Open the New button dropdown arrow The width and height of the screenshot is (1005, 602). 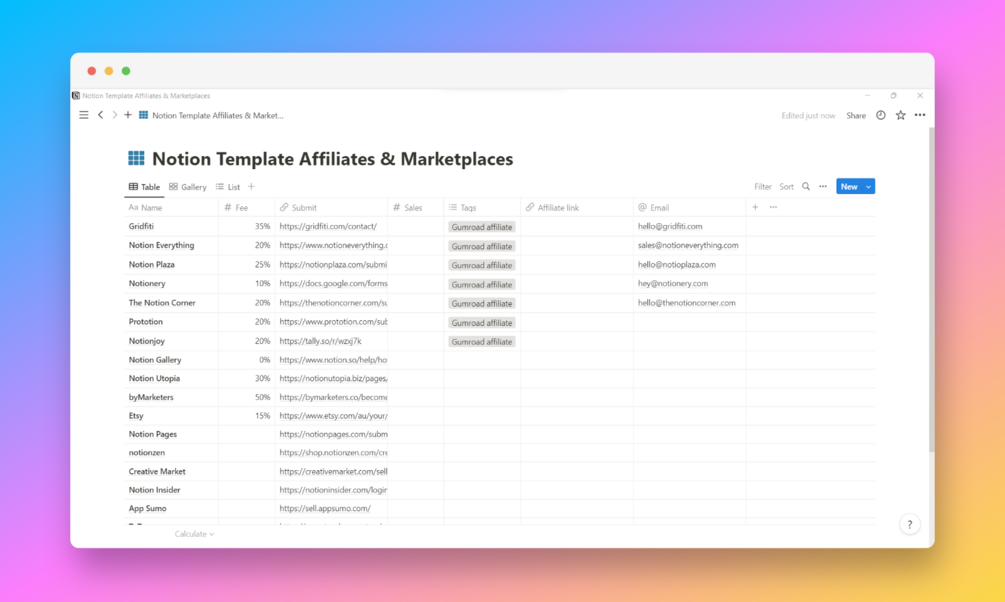pos(868,187)
